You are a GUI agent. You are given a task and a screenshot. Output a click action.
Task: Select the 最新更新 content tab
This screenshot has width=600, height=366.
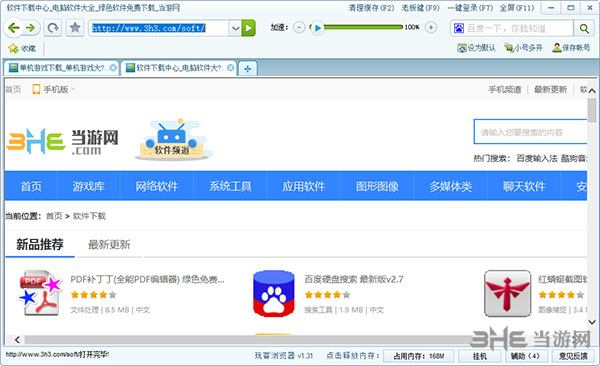pyautogui.click(x=109, y=245)
